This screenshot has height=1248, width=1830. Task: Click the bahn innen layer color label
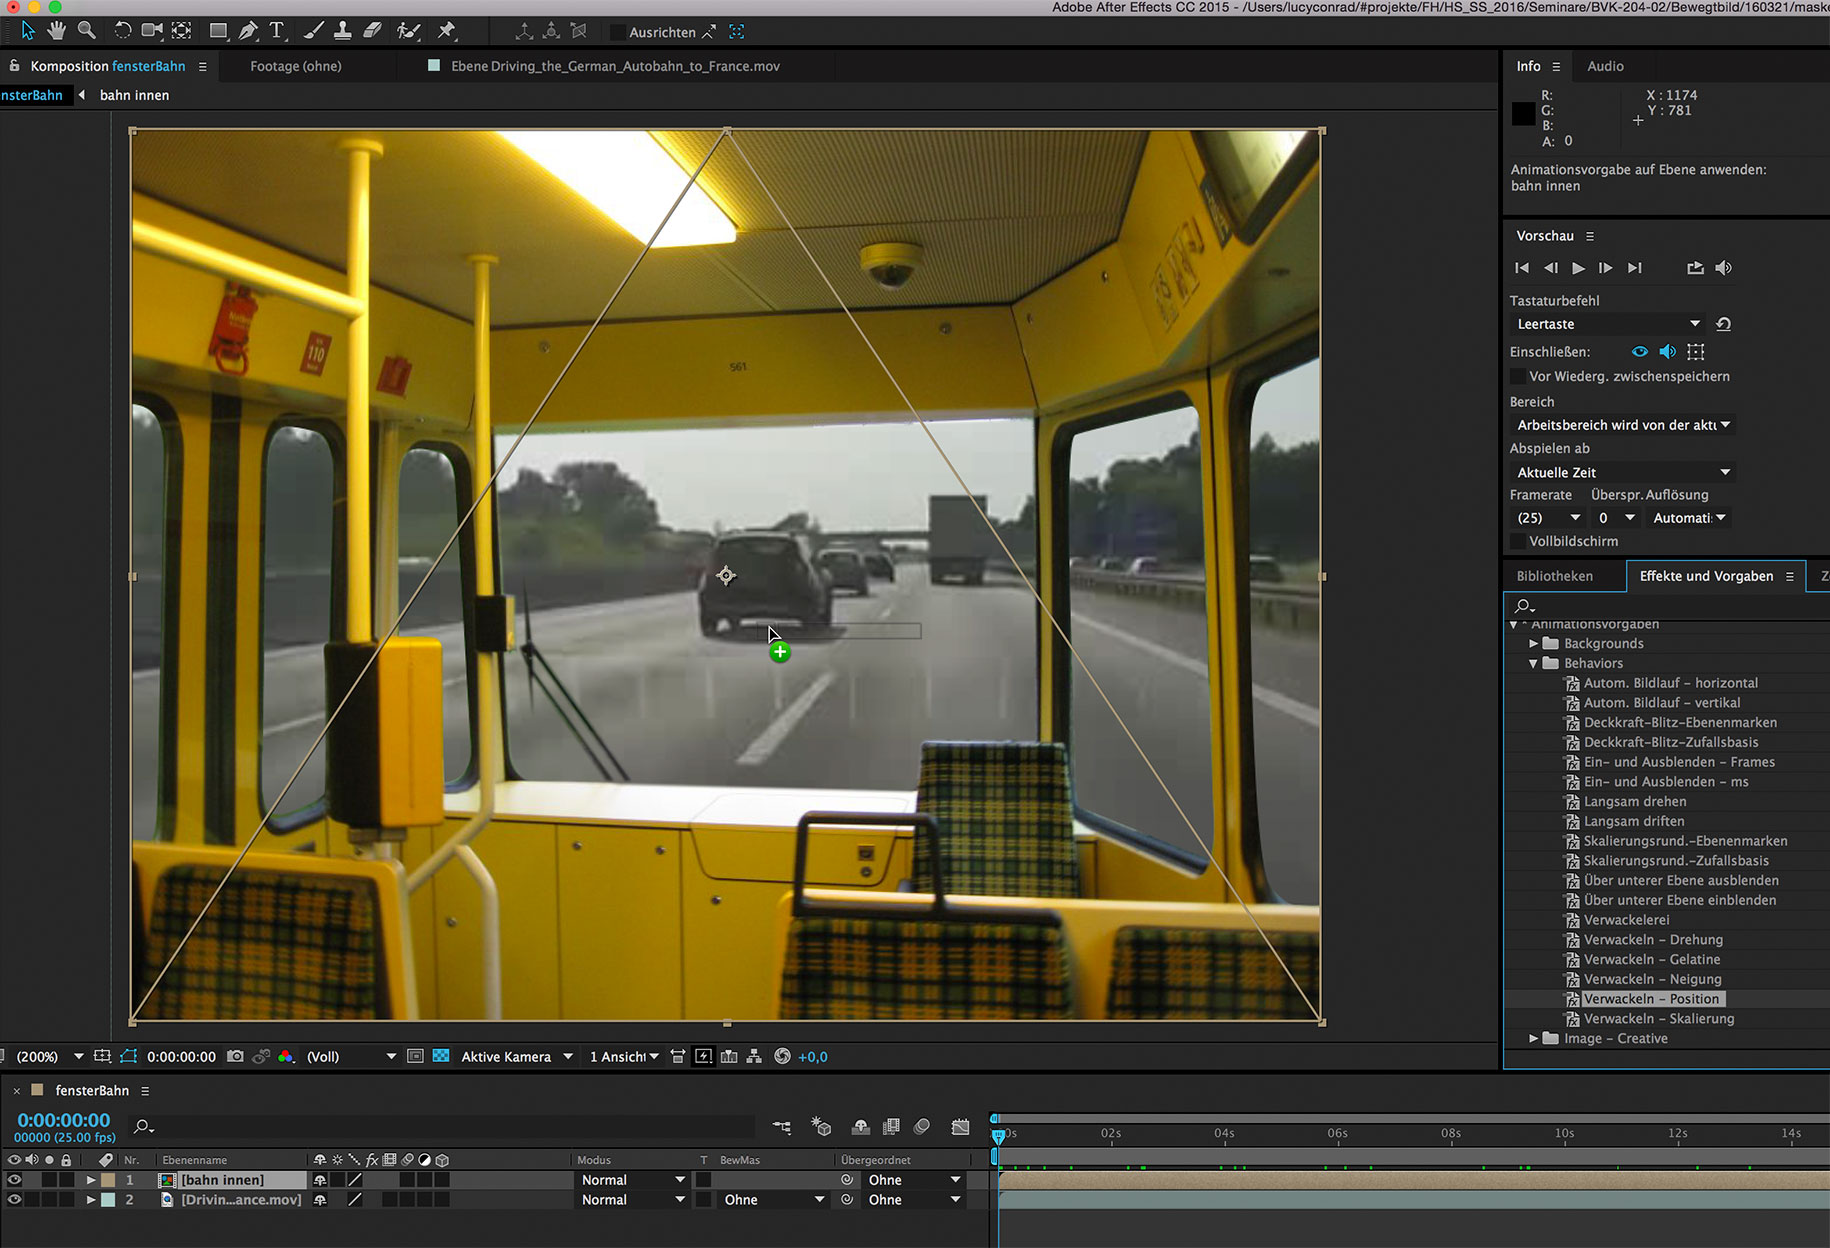108,1180
